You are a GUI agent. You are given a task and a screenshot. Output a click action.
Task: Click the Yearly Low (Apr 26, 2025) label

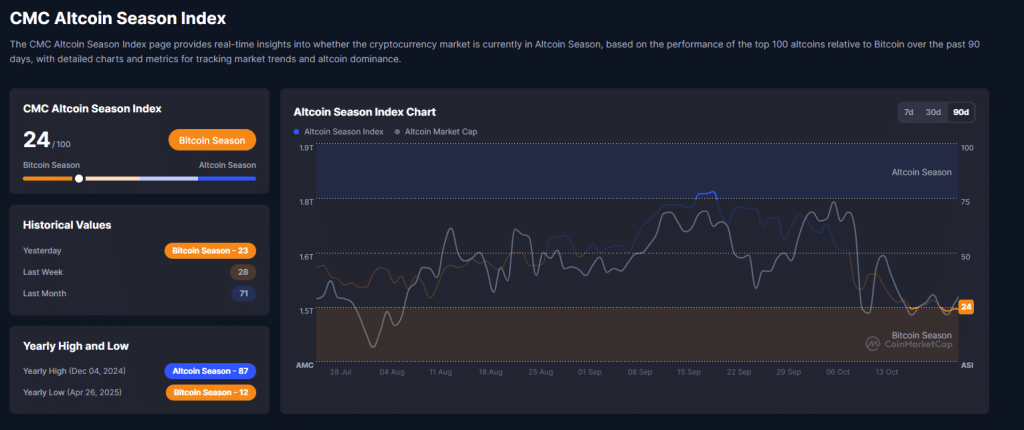[72, 393]
